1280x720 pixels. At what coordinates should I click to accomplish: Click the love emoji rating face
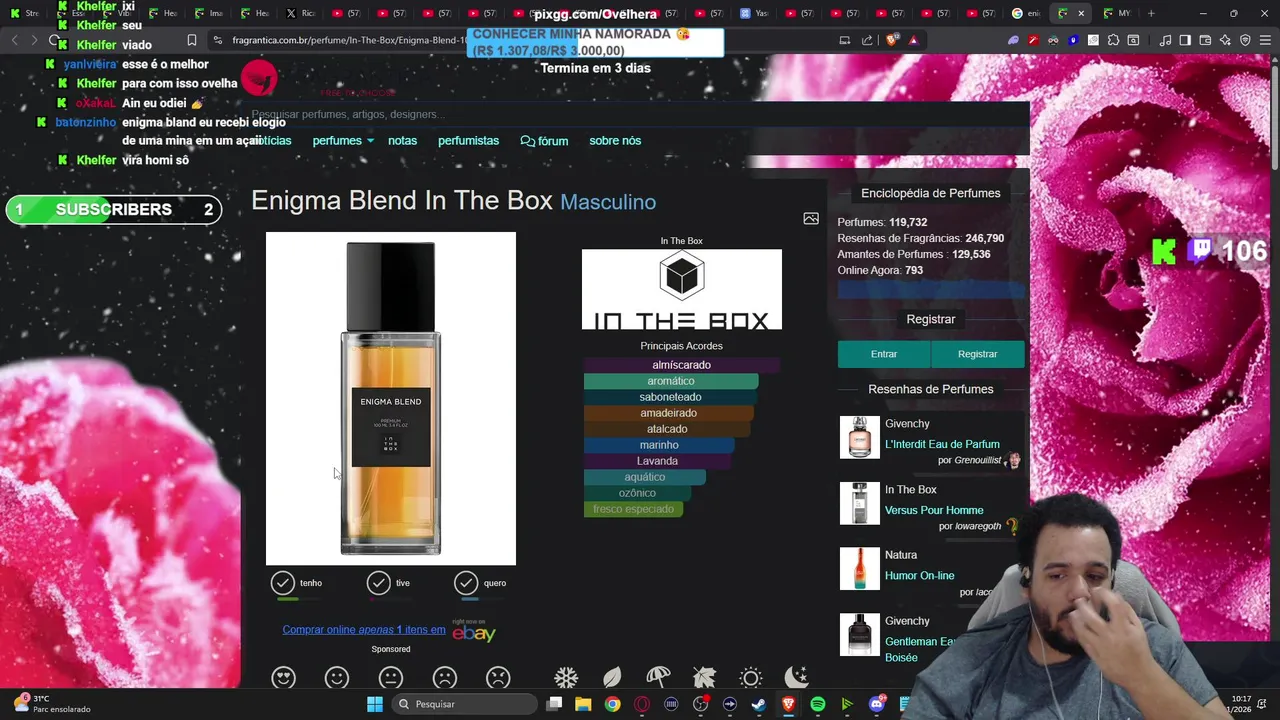point(283,677)
